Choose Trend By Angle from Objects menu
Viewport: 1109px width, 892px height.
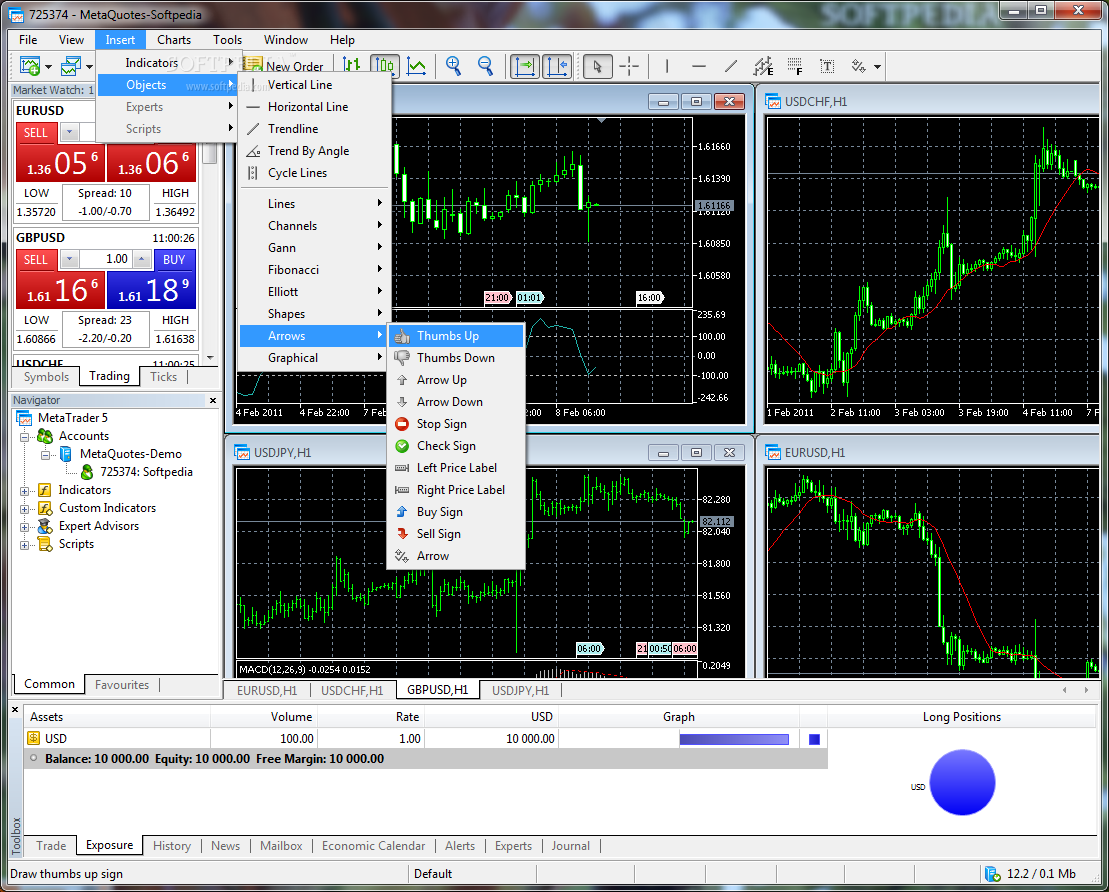pyautogui.click(x=315, y=151)
